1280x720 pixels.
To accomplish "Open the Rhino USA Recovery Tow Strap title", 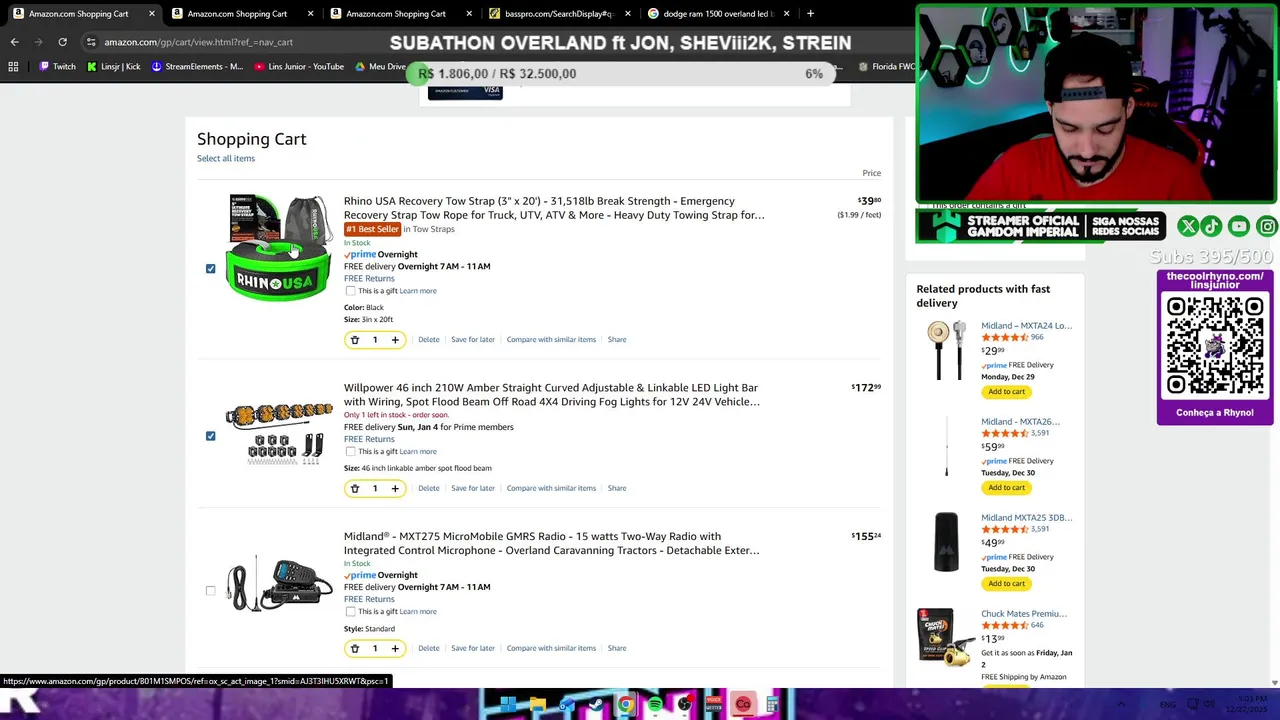I will point(554,208).
